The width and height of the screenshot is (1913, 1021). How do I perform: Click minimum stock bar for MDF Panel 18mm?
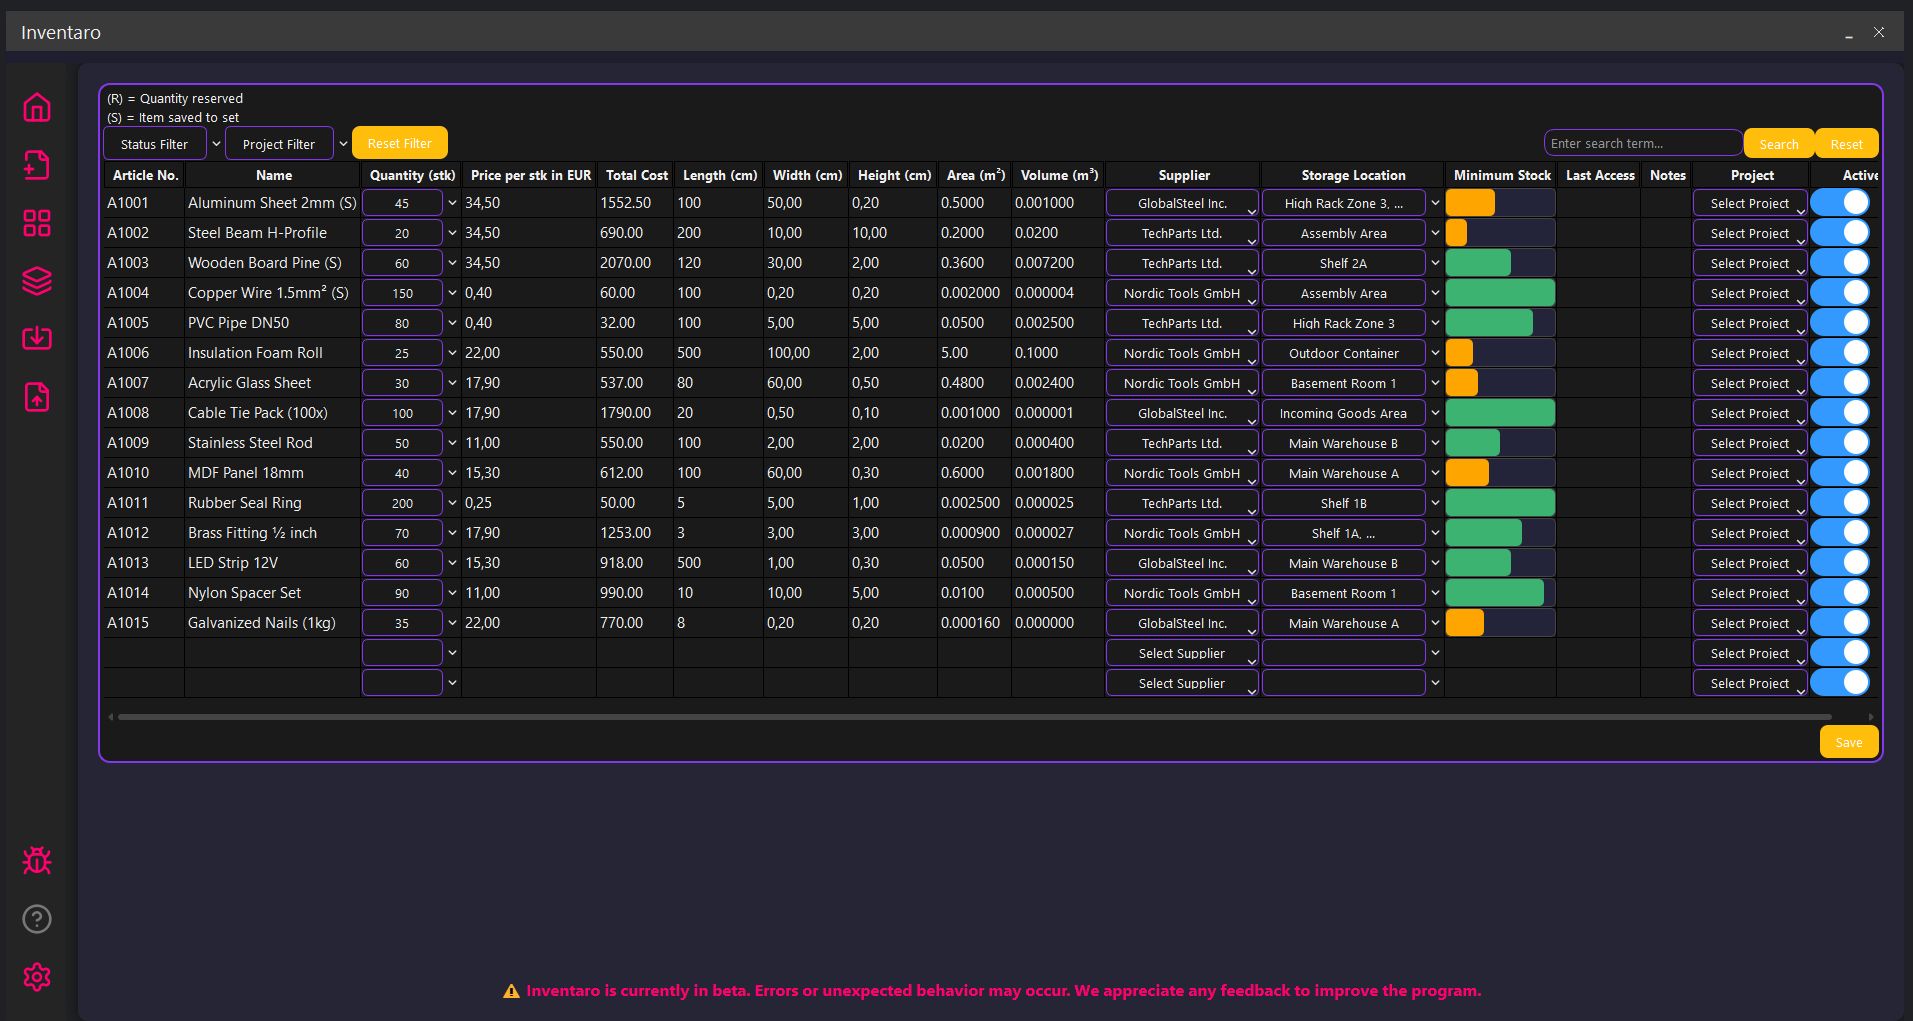tap(1500, 473)
